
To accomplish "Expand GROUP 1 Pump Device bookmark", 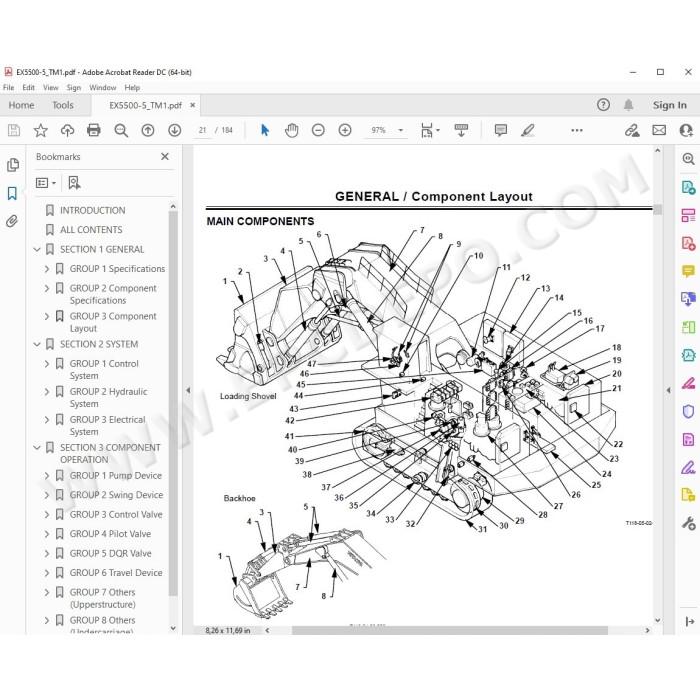I will tap(47, 475).
